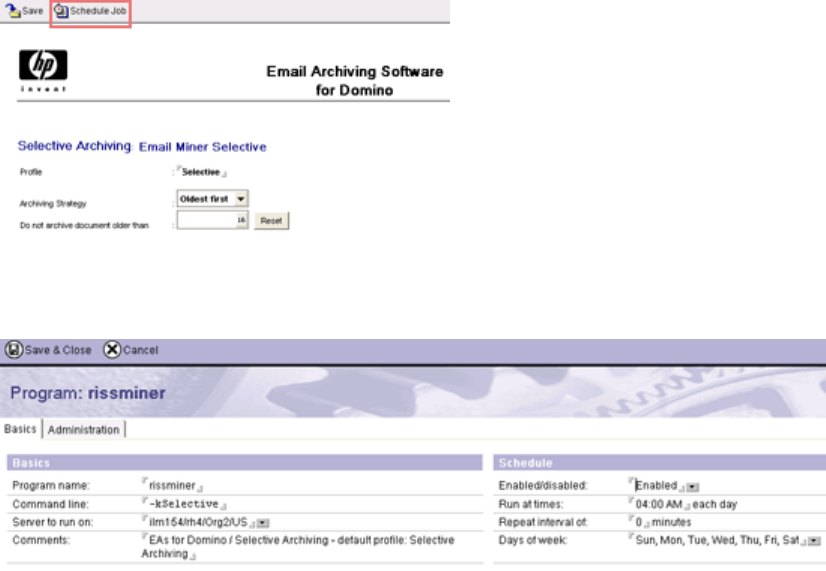Open the Archiving Strategy dropdown
The height and width of the screenshot is (571, 826).
(241, 199)
